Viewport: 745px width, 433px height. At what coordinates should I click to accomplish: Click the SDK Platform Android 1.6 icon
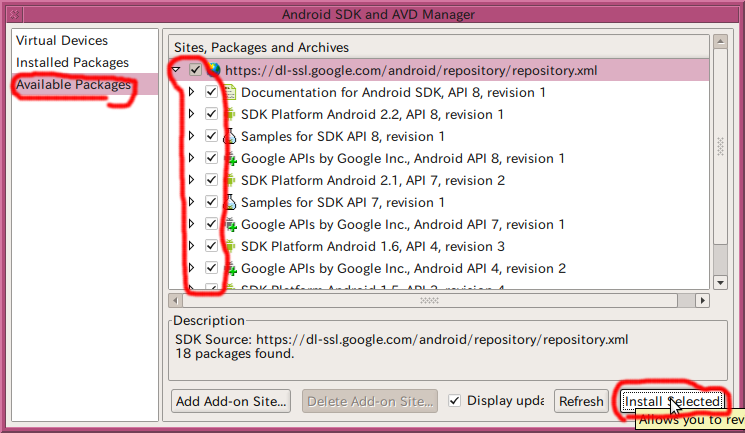coord(230,246)
